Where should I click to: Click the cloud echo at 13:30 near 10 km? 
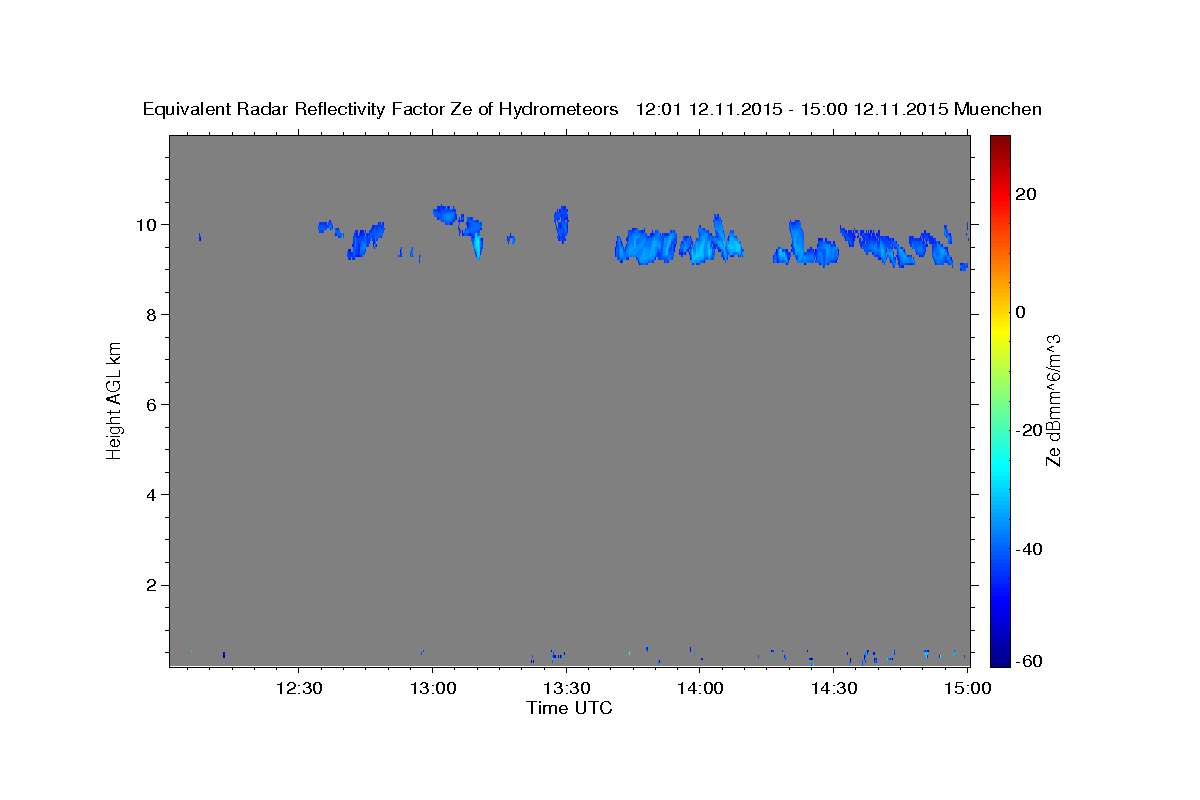562,224
